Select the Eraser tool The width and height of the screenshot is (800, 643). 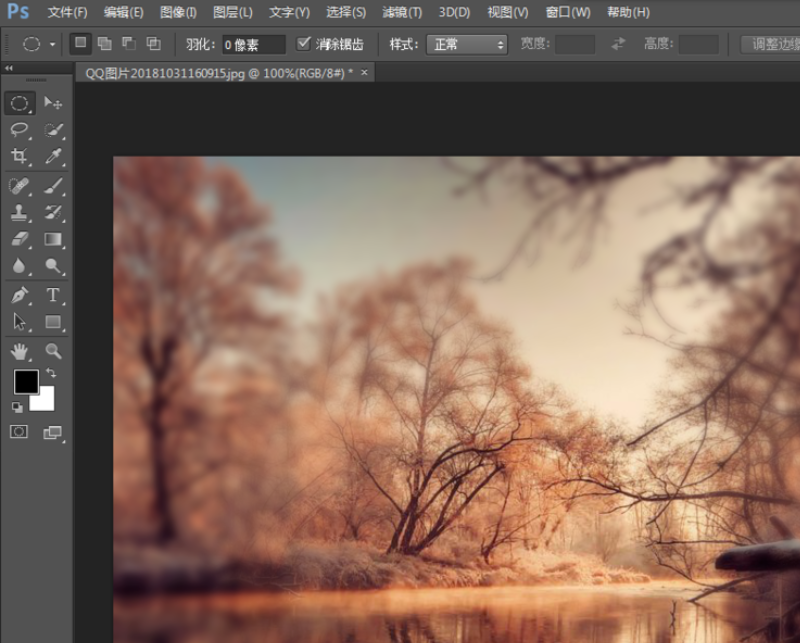tap(20, 239)
